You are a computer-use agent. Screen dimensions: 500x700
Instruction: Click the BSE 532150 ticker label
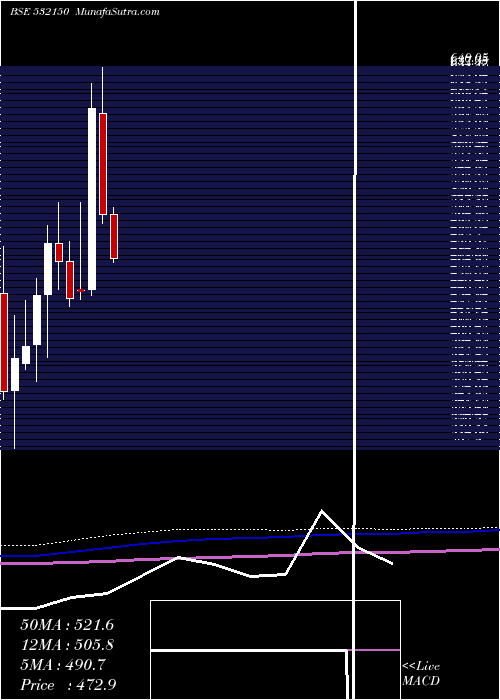[40, 12]
